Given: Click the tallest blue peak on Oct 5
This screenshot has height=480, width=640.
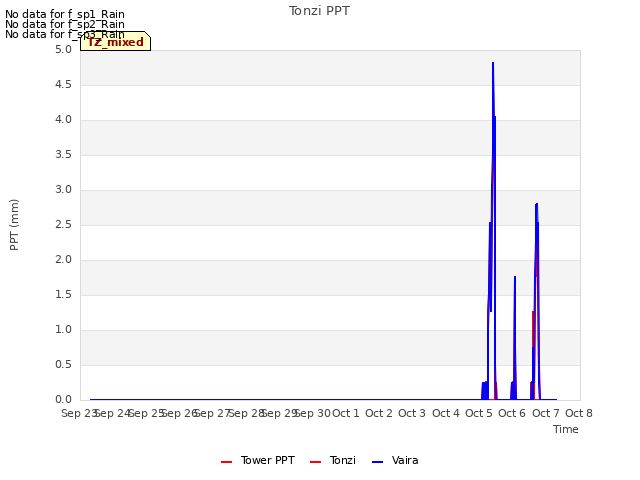Looking at the screenshot, I should click(493, 63).
